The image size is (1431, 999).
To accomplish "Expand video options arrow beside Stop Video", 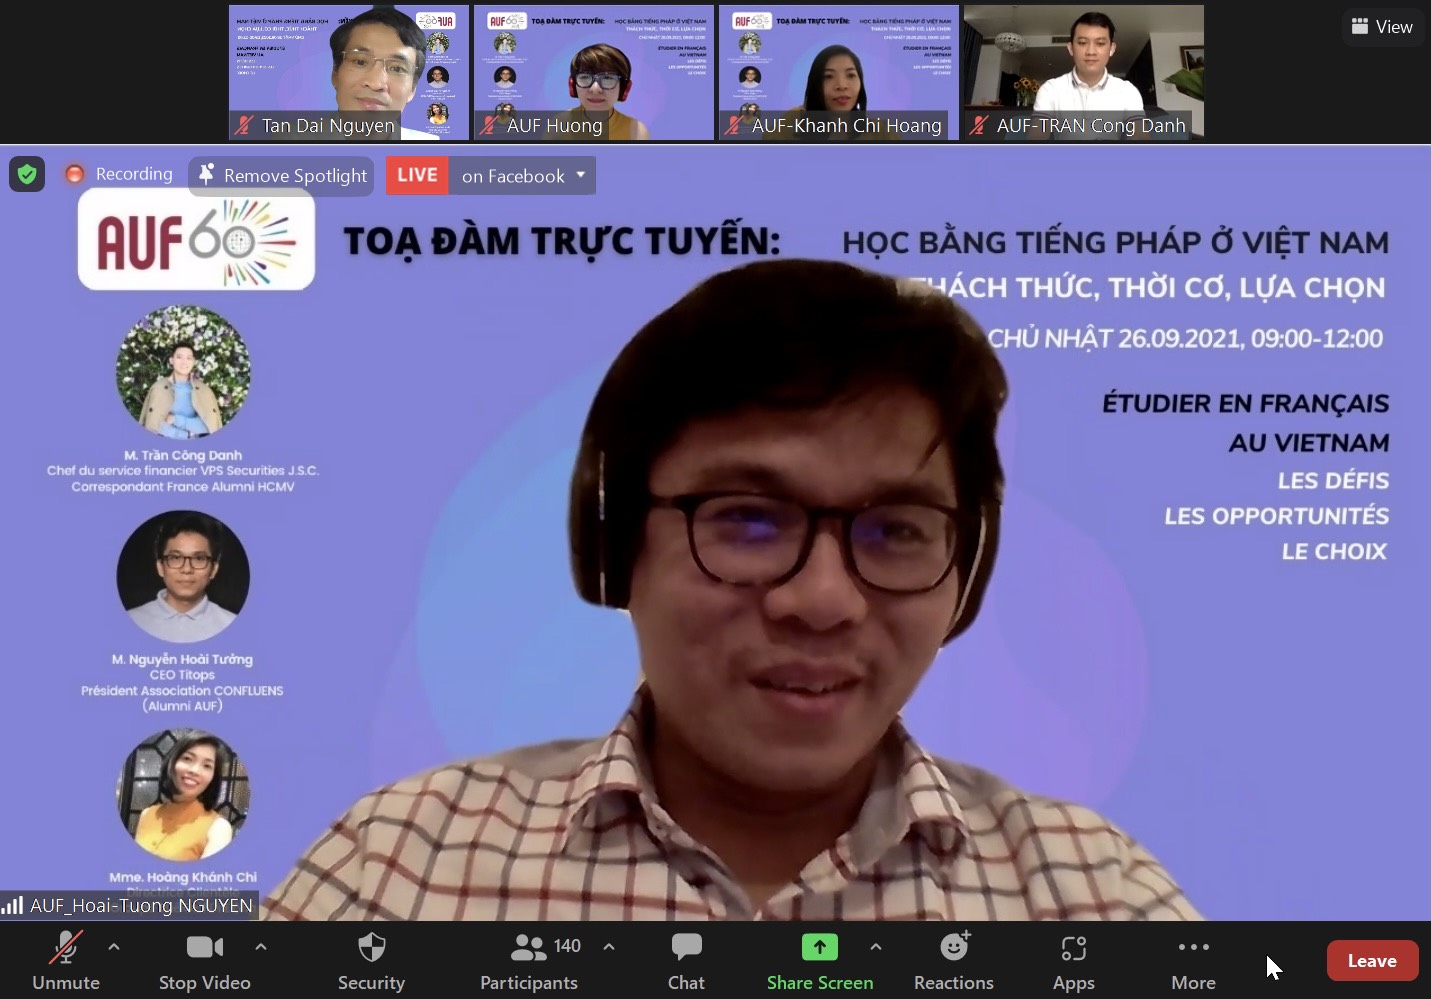I will tap(261, 946).
